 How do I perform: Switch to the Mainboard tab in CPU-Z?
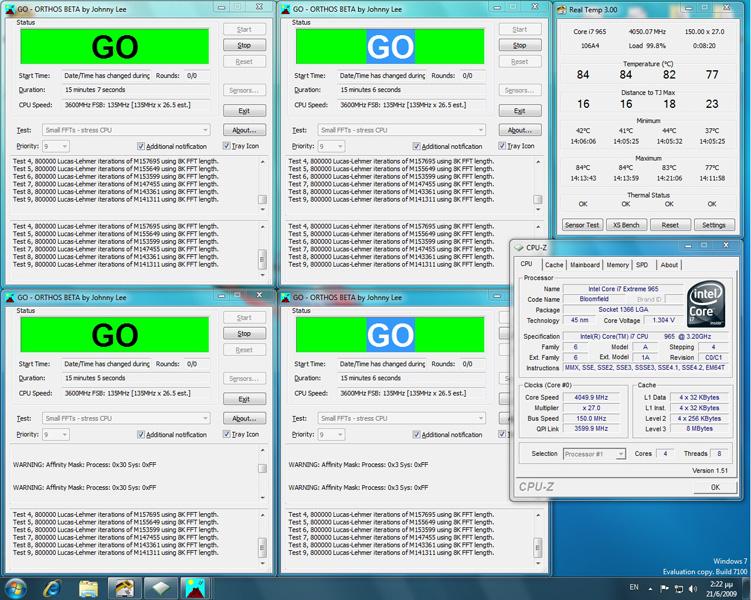point(585,265)
